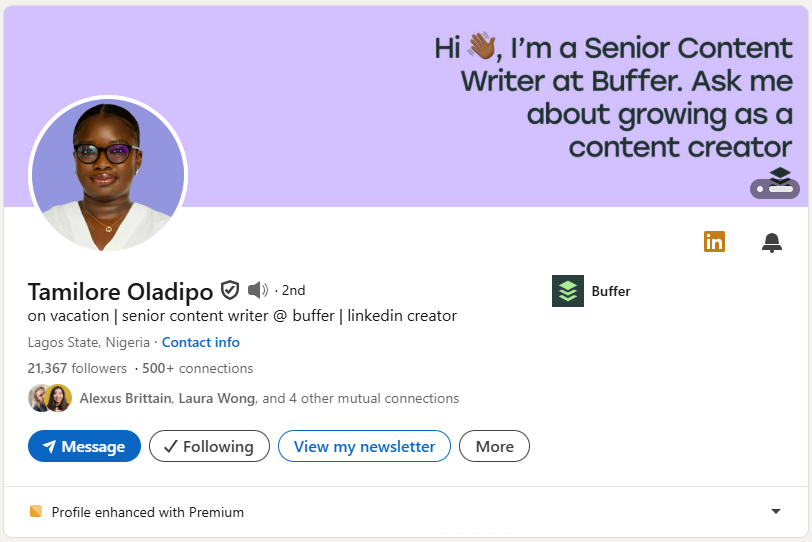Open the Contact info link
Viewport: 812px width, 542px height.
point(201,342)
